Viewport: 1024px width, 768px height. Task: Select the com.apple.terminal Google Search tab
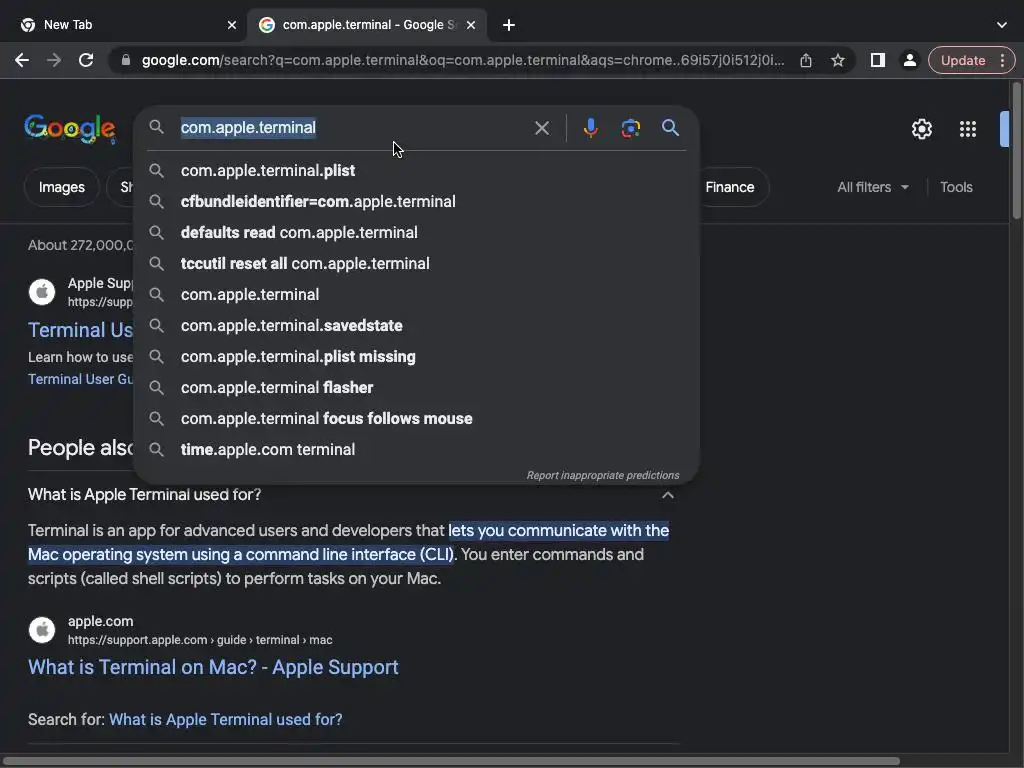tap(367, 25)
